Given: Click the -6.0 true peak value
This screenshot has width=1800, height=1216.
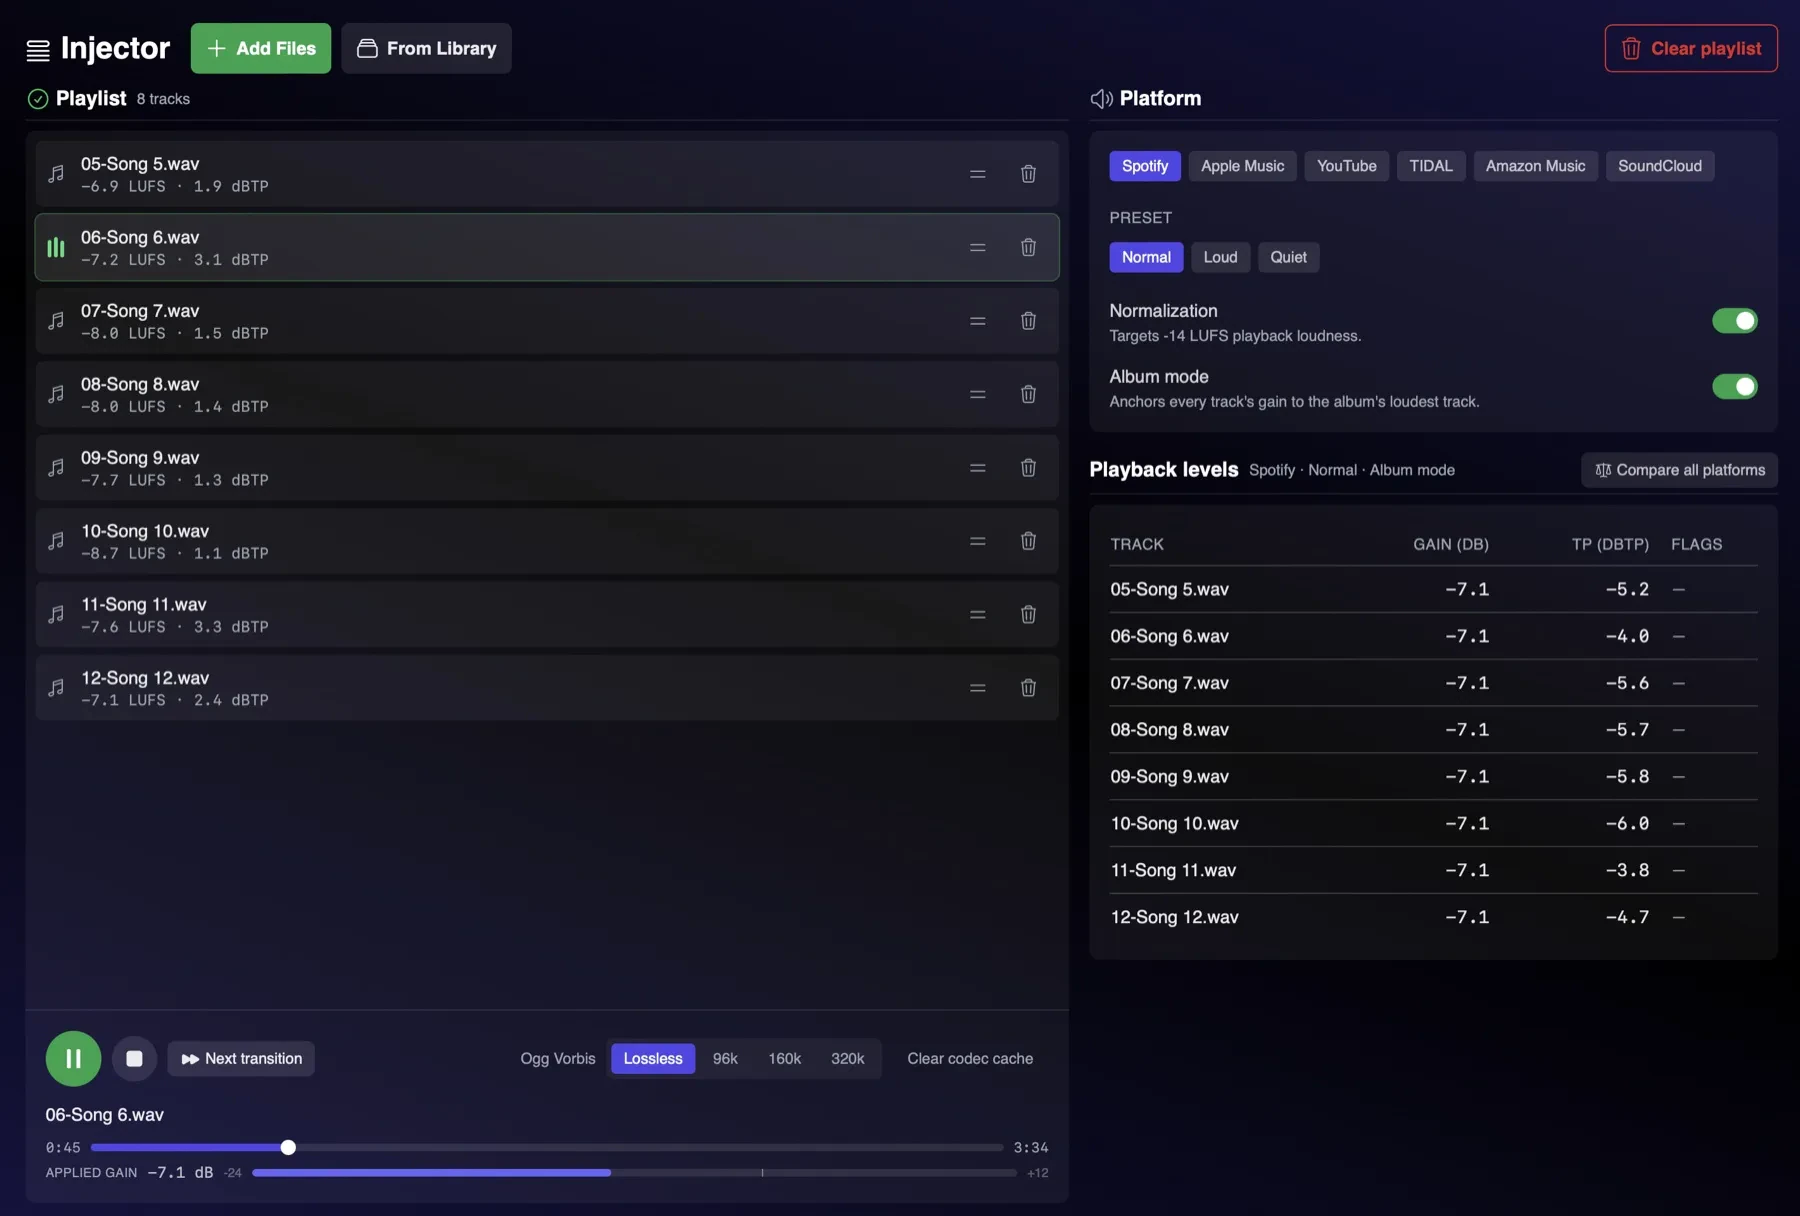Looking at the screenshot, I should (x=1627, y=823).
